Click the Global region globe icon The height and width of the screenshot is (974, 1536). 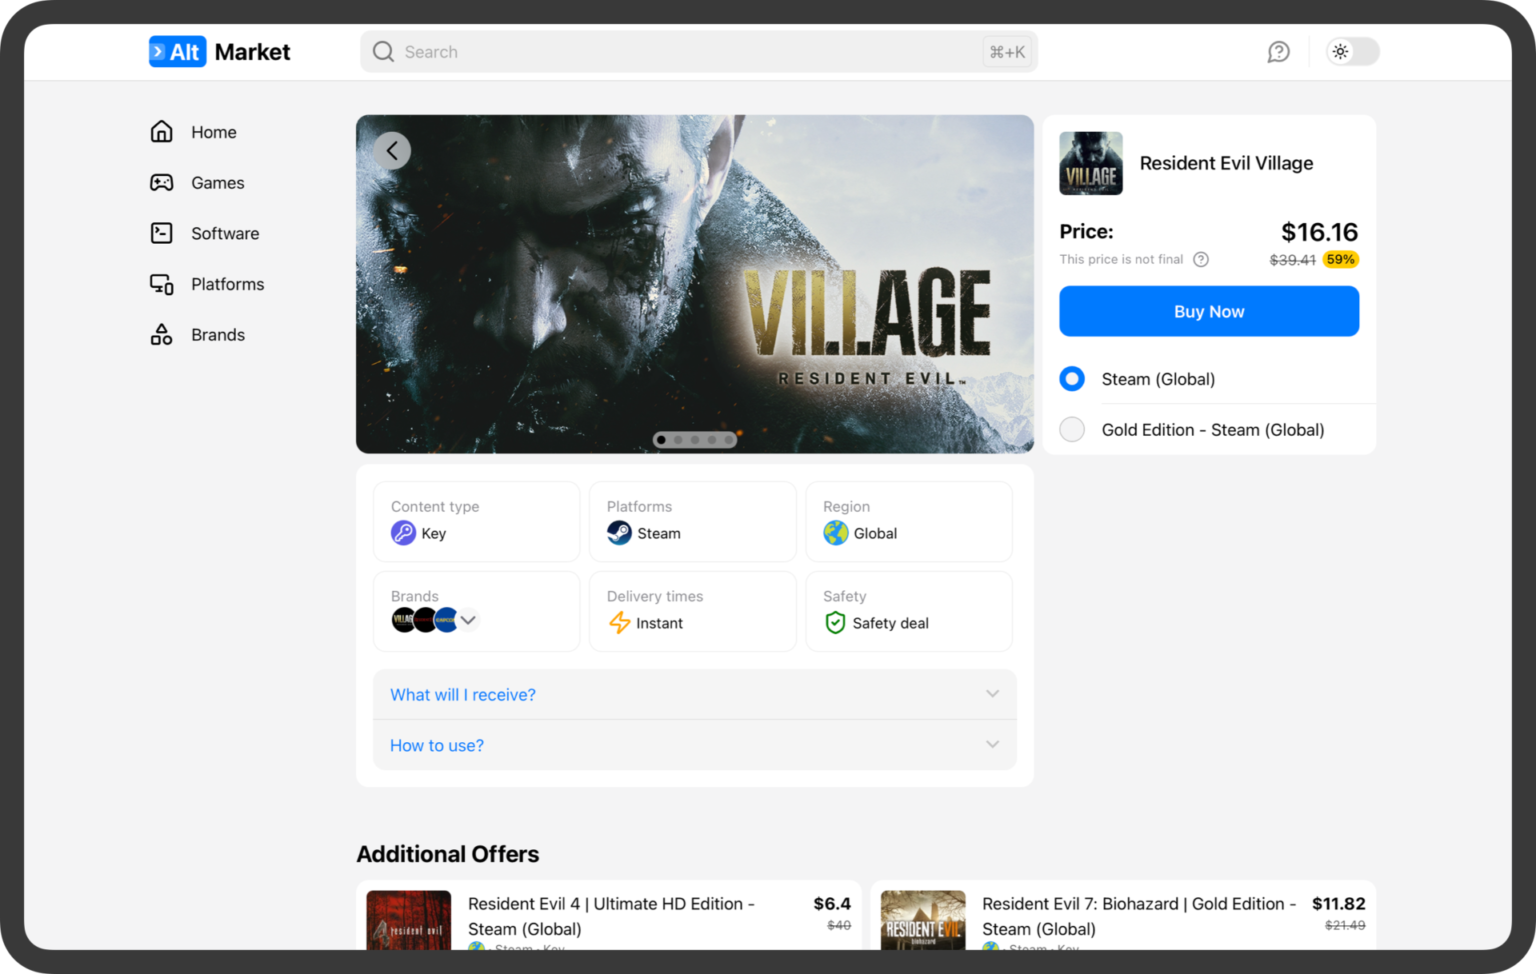(x=835, y=533)
